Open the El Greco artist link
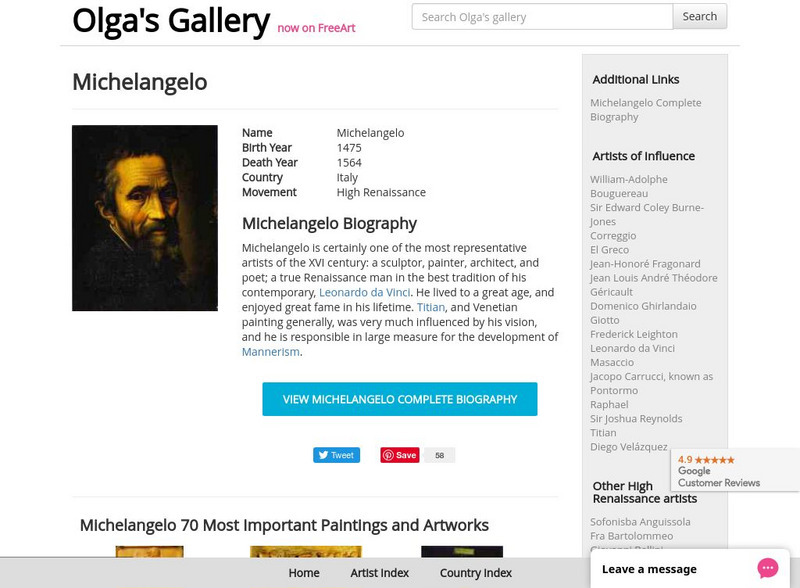The image size is (800, 588). click(608, 249)
